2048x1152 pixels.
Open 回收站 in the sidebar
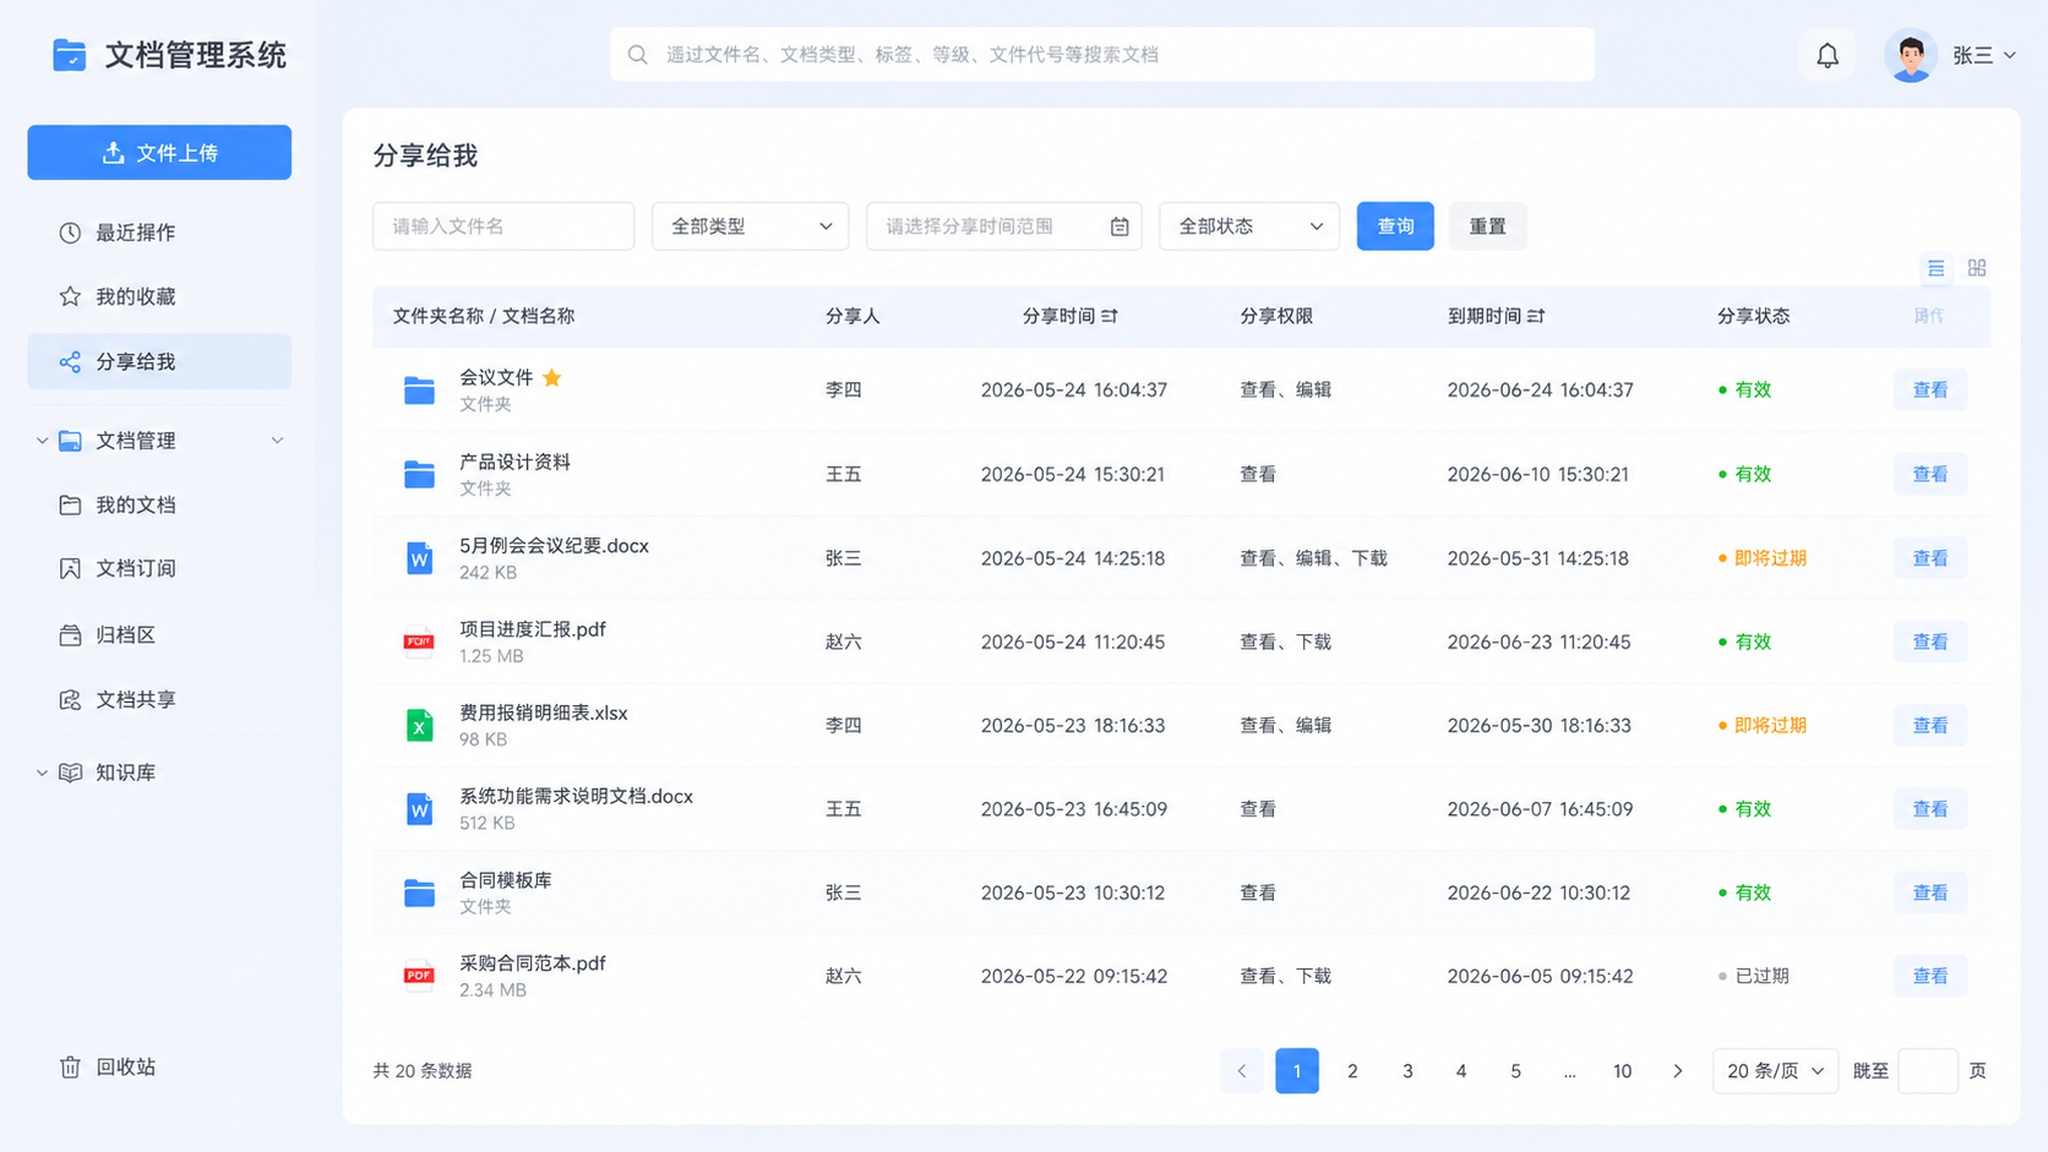click(159, 1067)
